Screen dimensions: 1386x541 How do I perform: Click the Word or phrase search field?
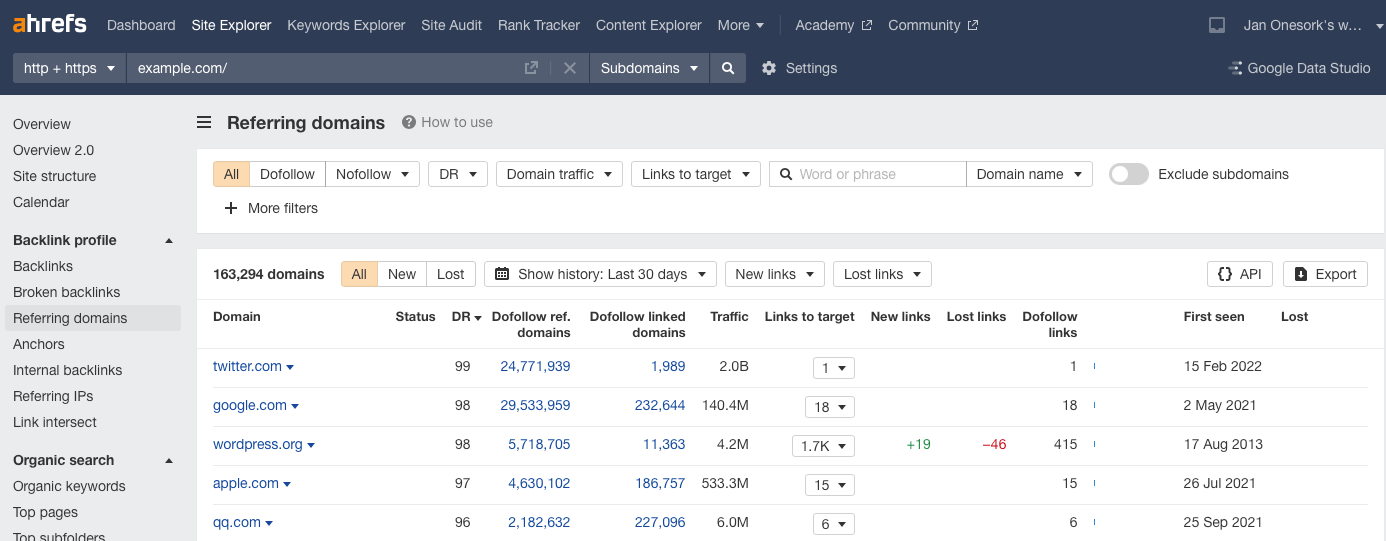click(x=867, y=174)
